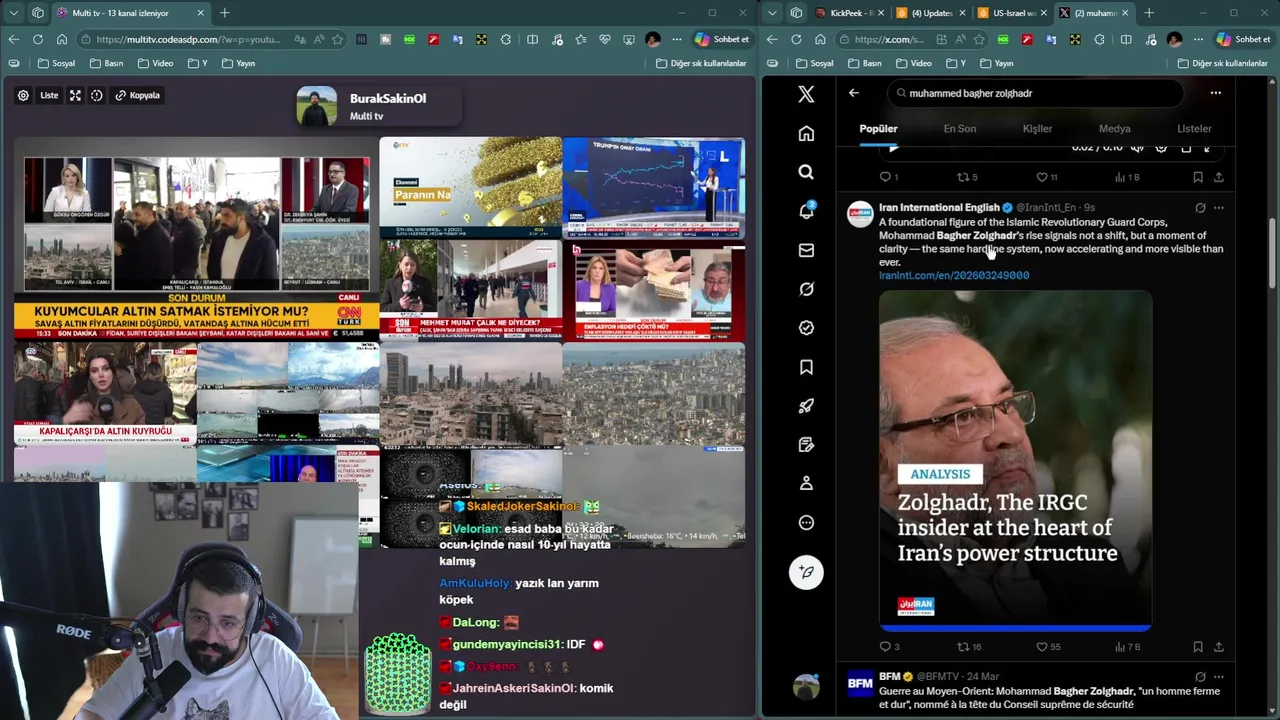Open more menu on Iran International tweet
This screenshot has width=1280, height=720.
tap(1218, 208)
